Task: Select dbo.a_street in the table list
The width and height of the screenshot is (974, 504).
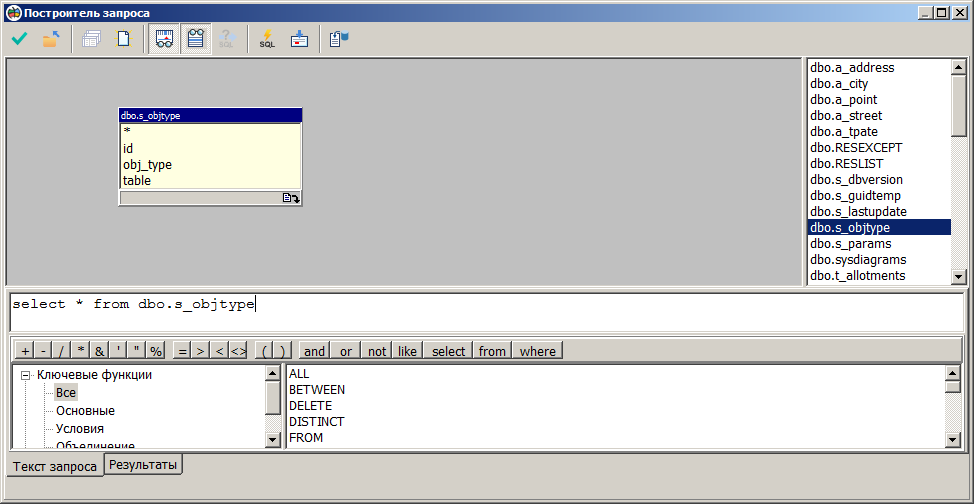Action: pos(845,116)
